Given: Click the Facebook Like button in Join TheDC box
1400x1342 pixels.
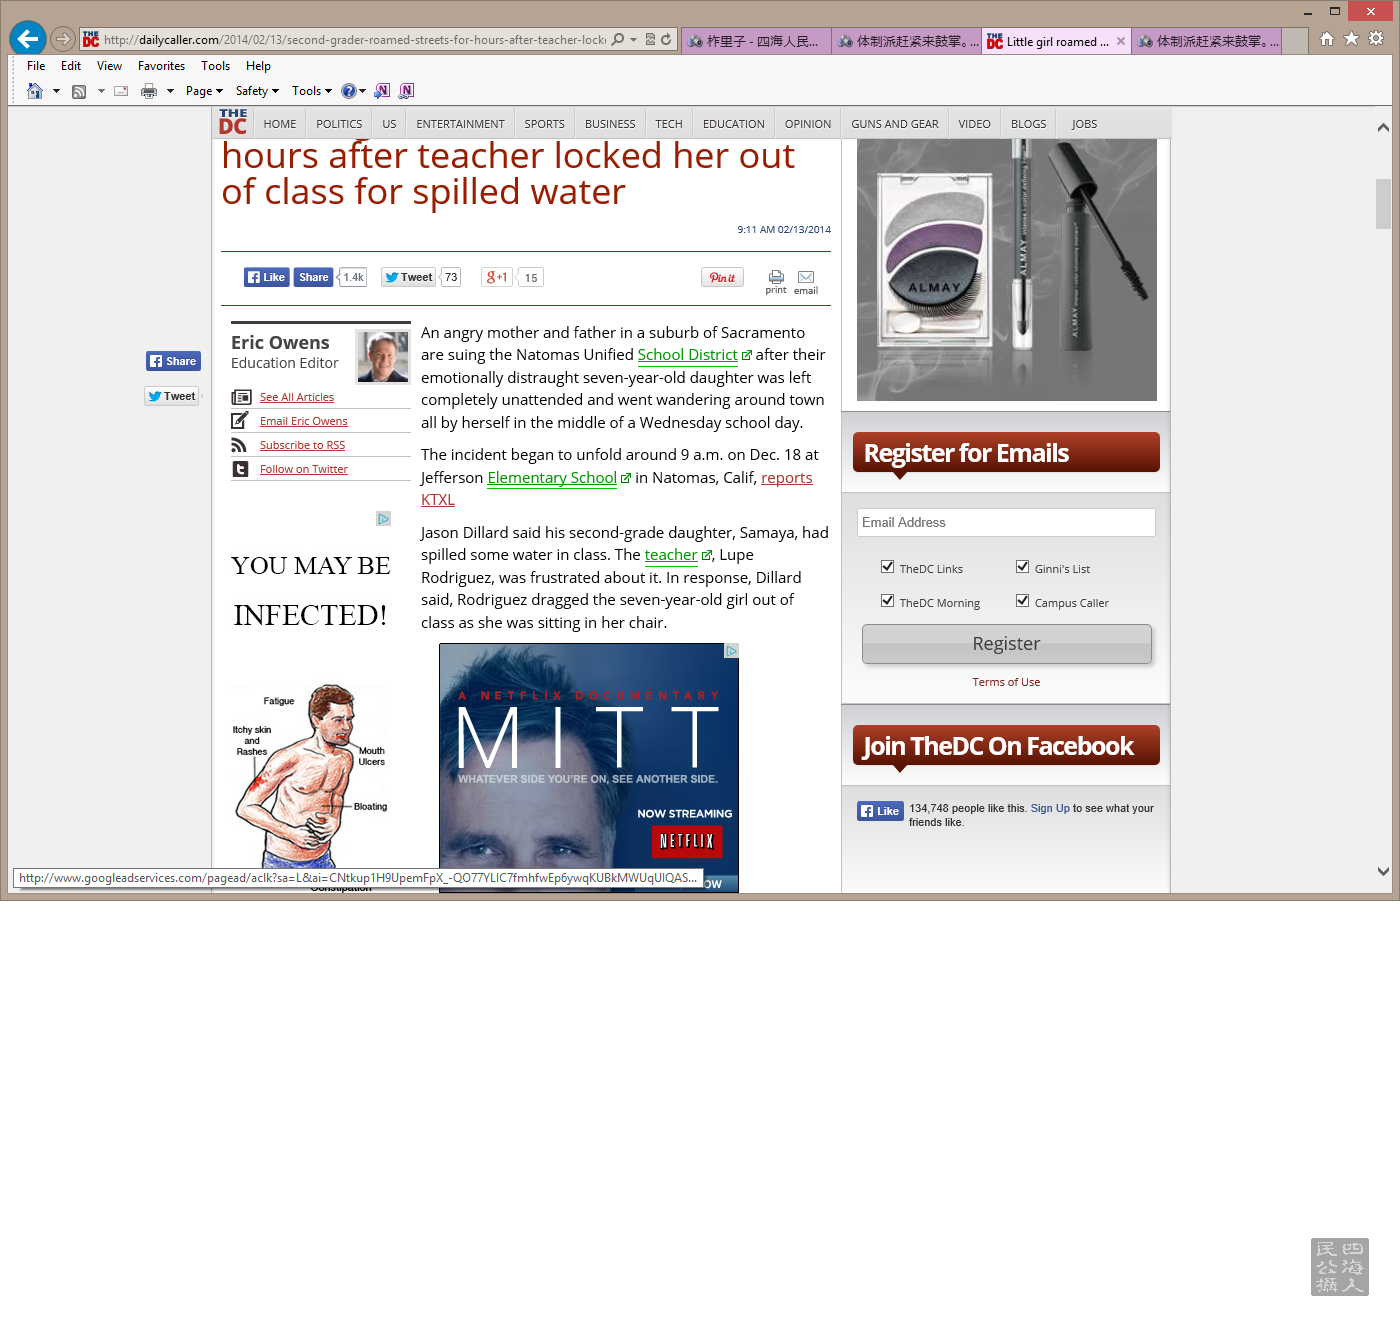Looking at the screenshot, I should 880,811.
